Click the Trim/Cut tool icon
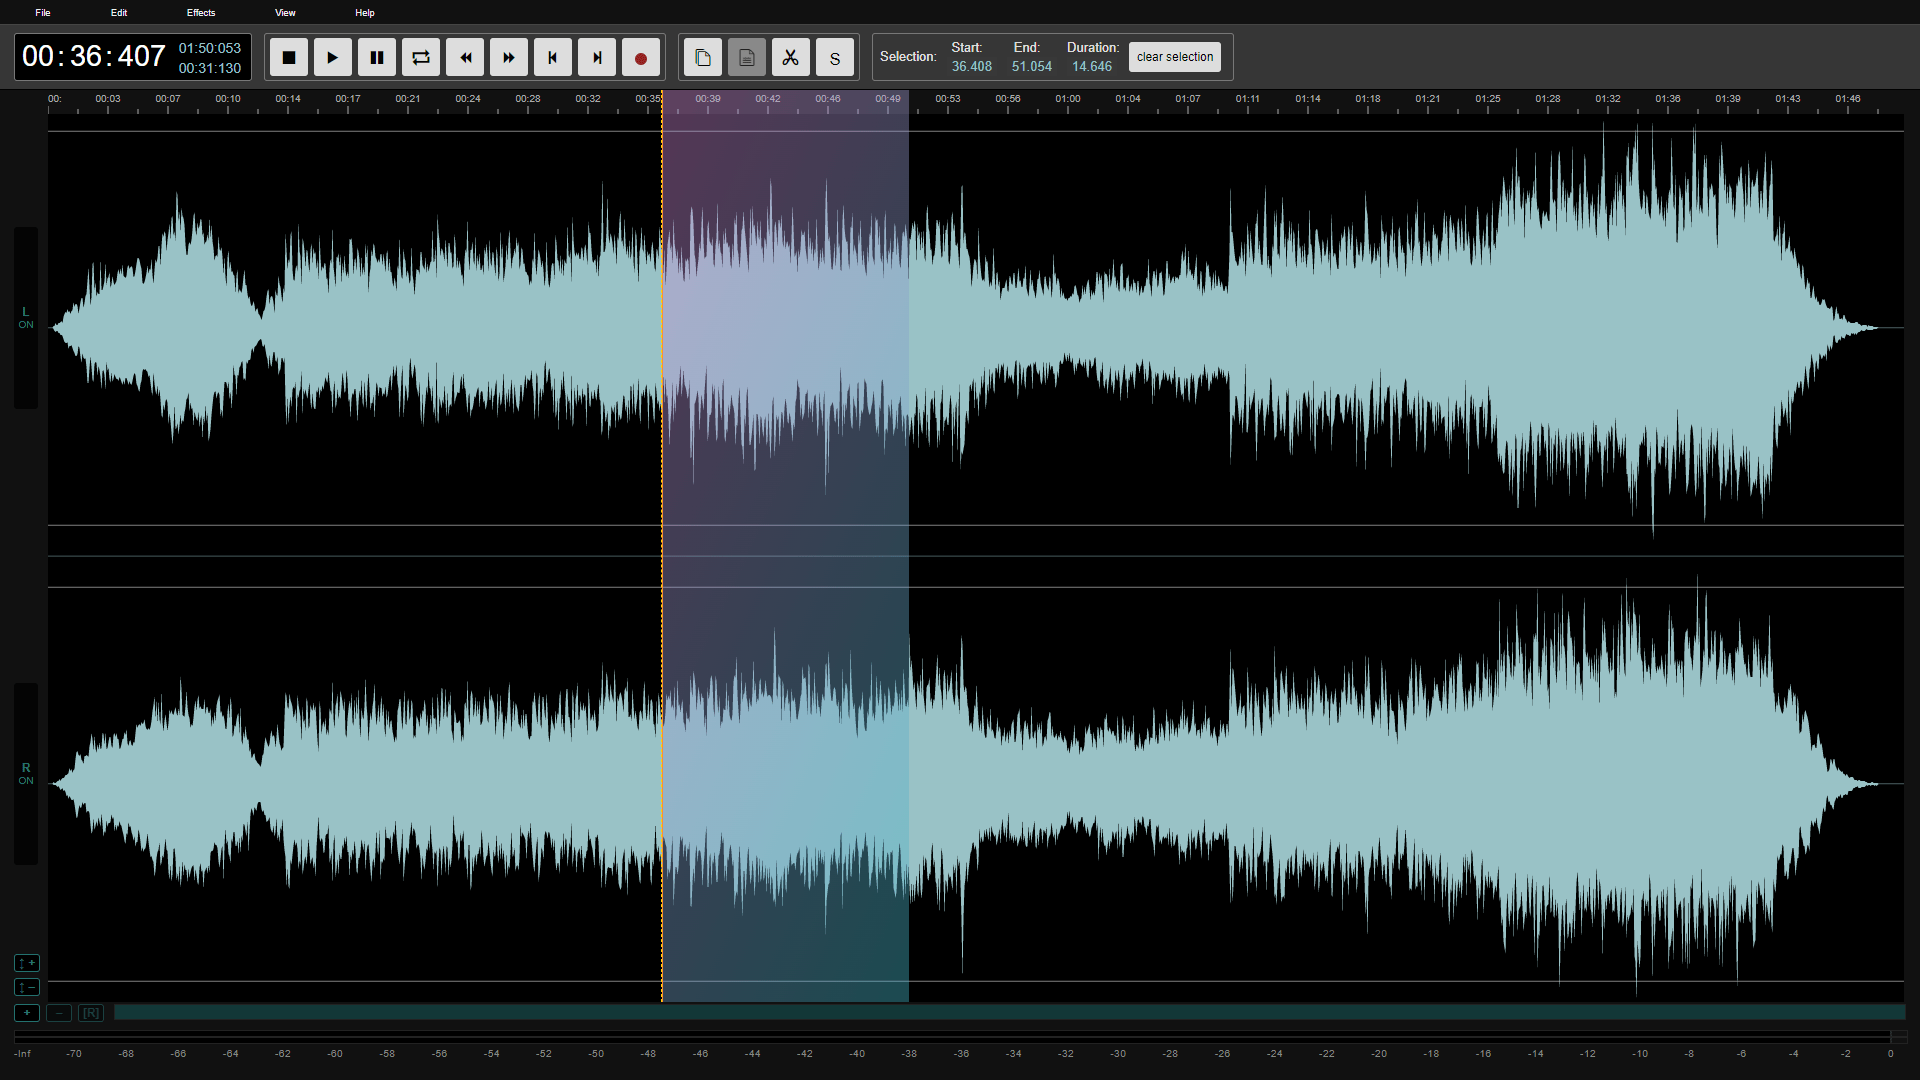Image resolution: width=1920 pixels, height=1080 pixels. pos(790,57)
